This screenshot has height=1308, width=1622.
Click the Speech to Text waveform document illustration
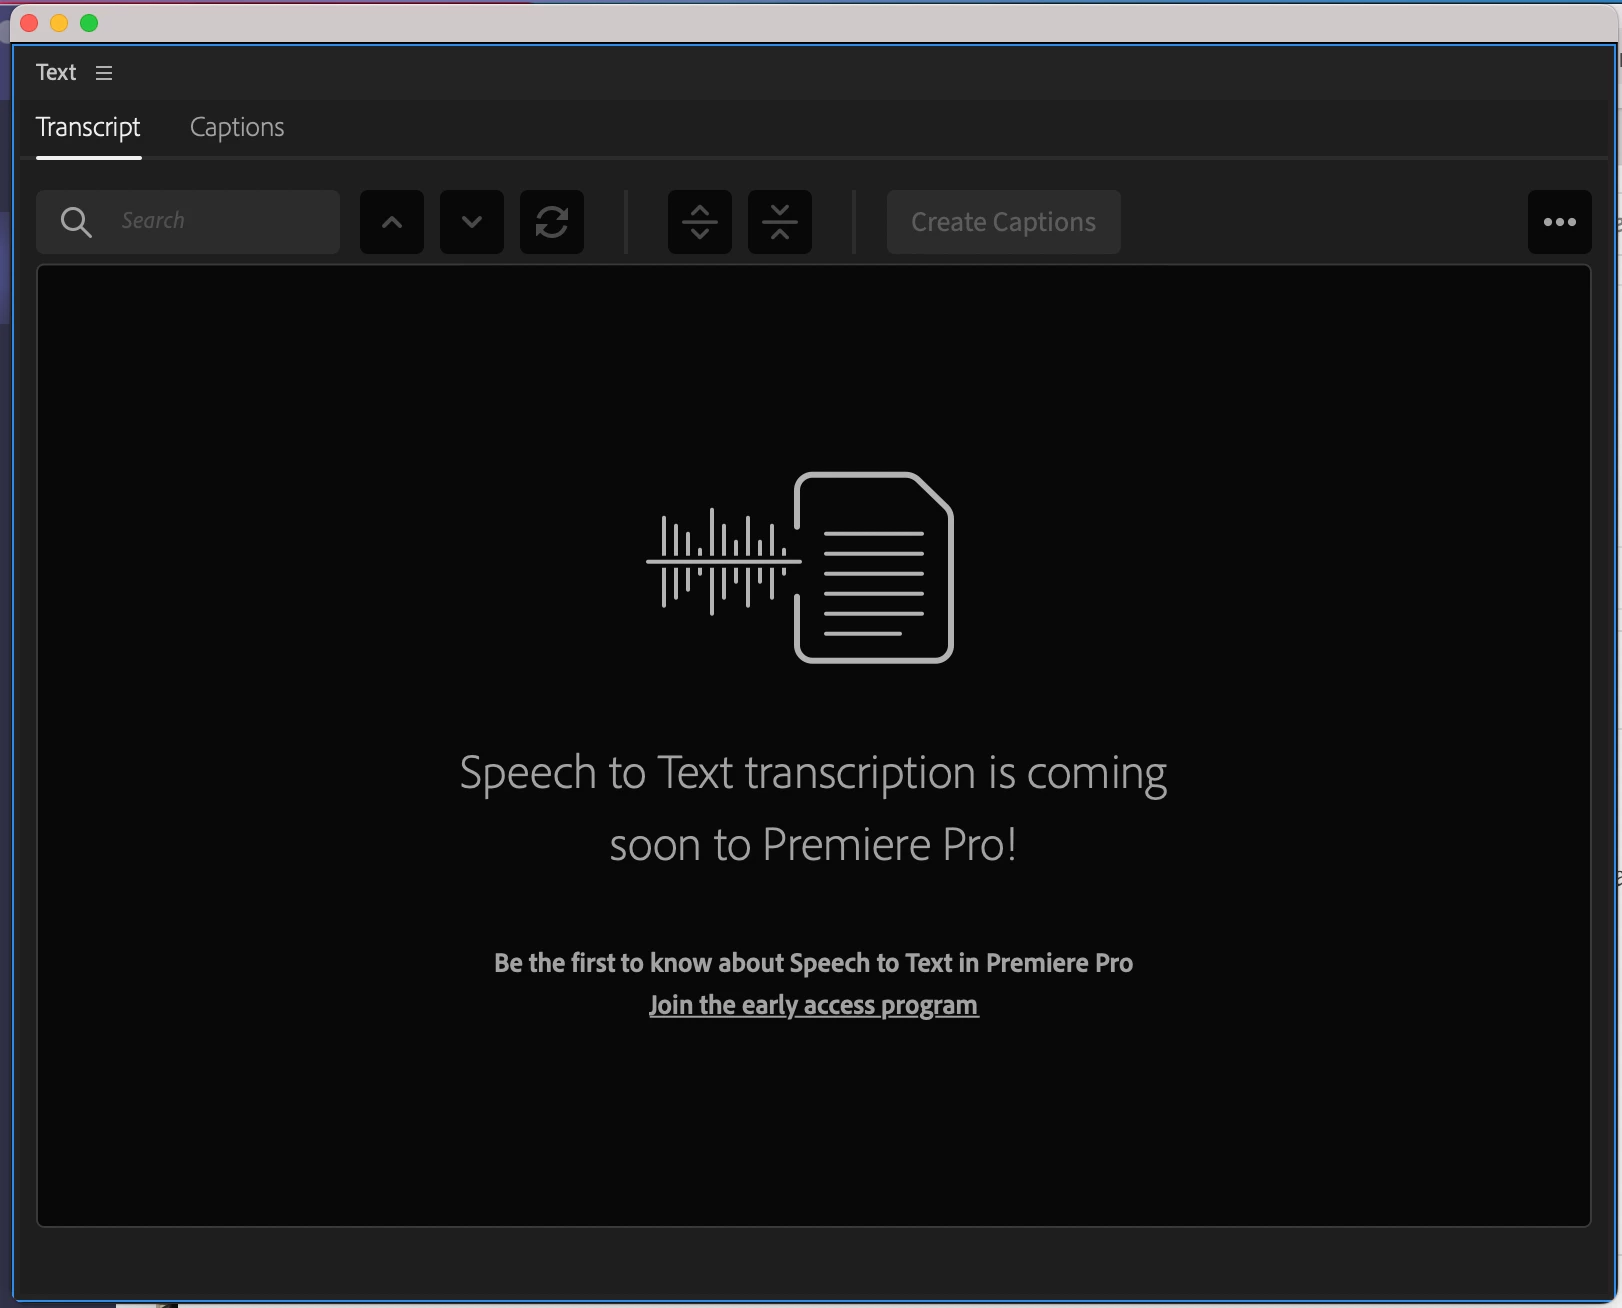[800, 567]
